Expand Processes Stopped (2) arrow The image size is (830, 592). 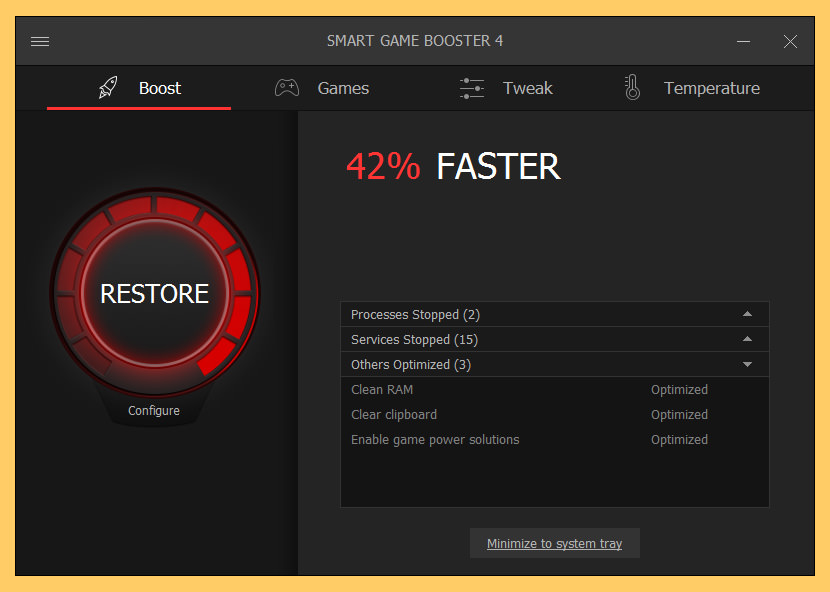point(747,314)
